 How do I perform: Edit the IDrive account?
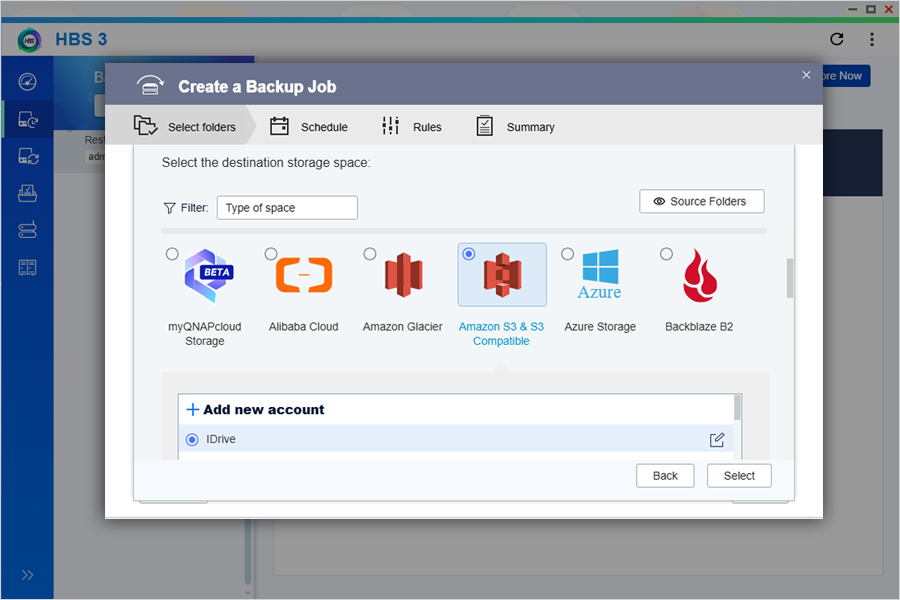point(717,440)
